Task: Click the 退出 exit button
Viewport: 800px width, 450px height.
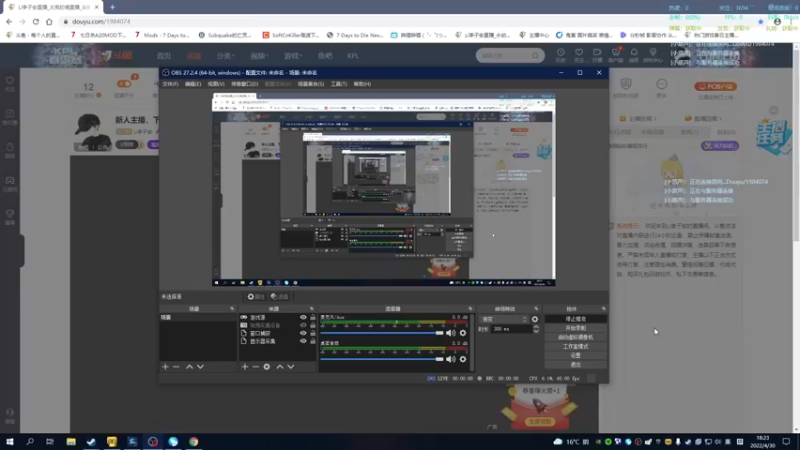Action: (x=576, y=365)
